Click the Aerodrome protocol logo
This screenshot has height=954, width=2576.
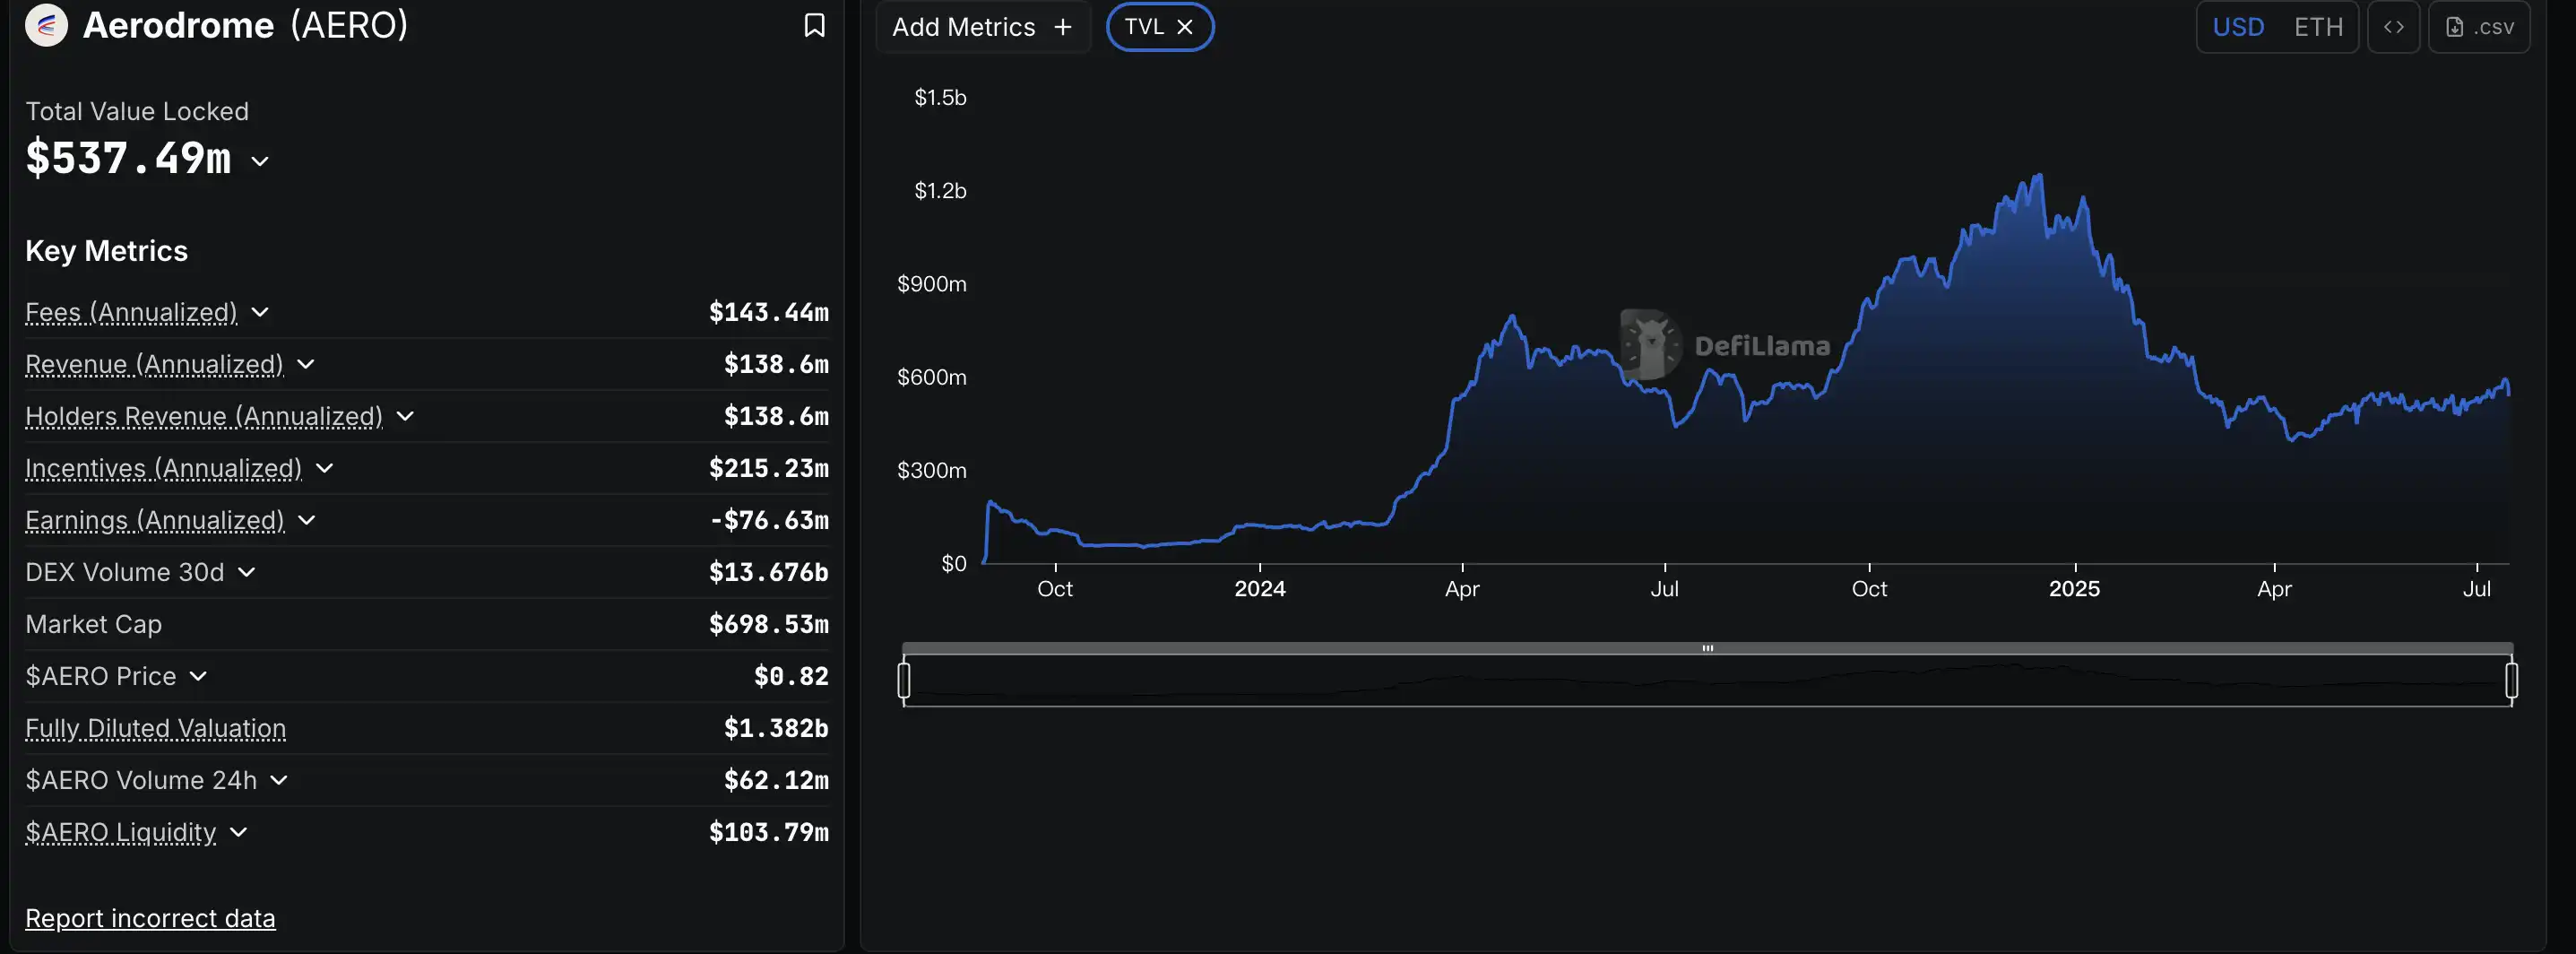[44, 25]
